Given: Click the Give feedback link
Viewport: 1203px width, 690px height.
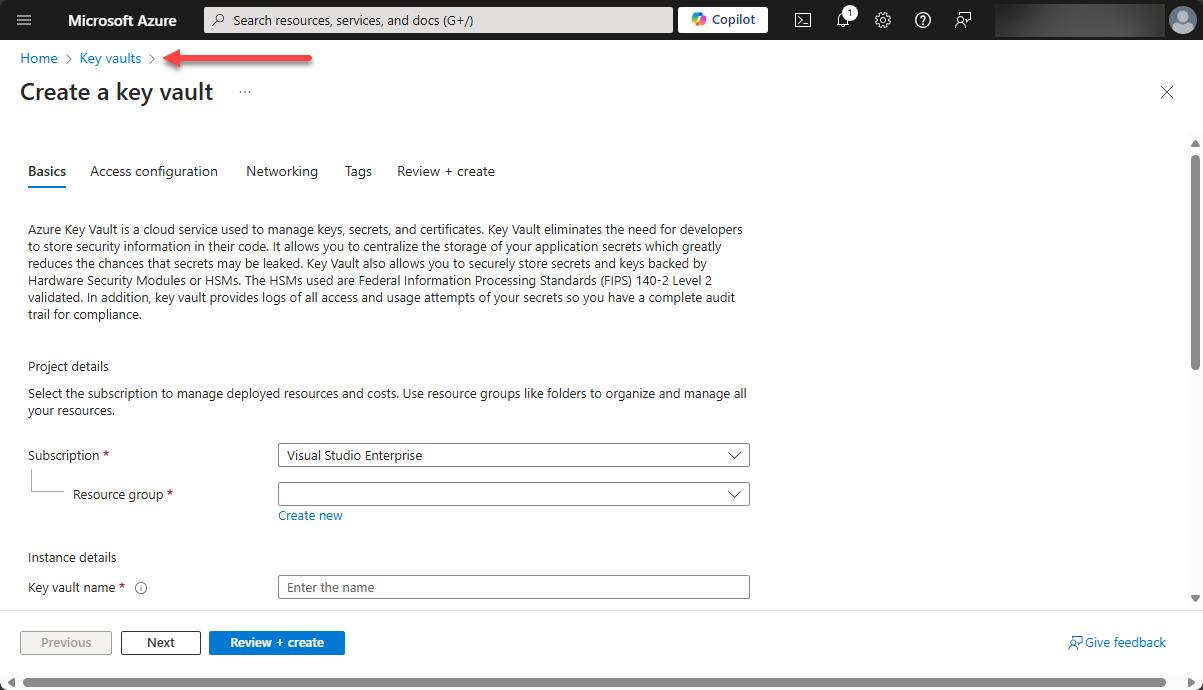Looking at the screenshot, I should (x=1117, y=643).
